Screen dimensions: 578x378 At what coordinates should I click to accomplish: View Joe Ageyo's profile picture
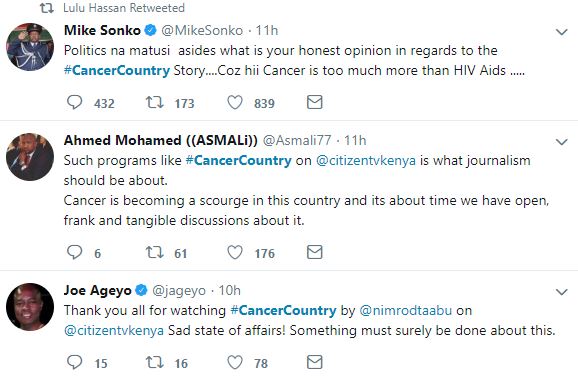(30, 307)
